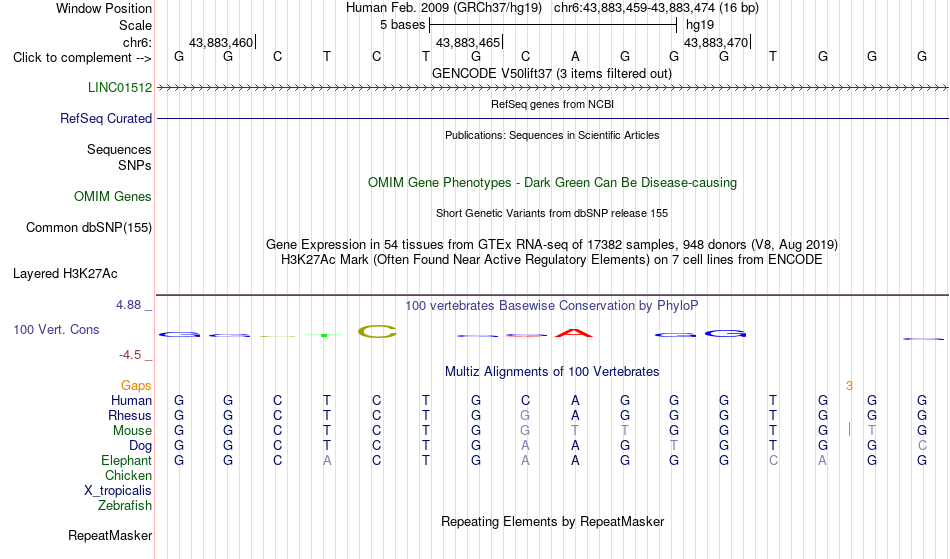The image size is (950, 559).
Task: Select the Mouse species row label
Action: click(x=133, y=431)
